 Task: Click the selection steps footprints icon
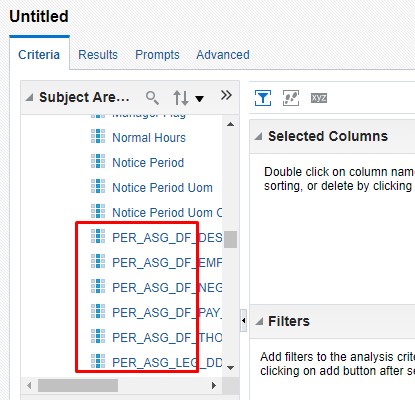click(291, 98)
